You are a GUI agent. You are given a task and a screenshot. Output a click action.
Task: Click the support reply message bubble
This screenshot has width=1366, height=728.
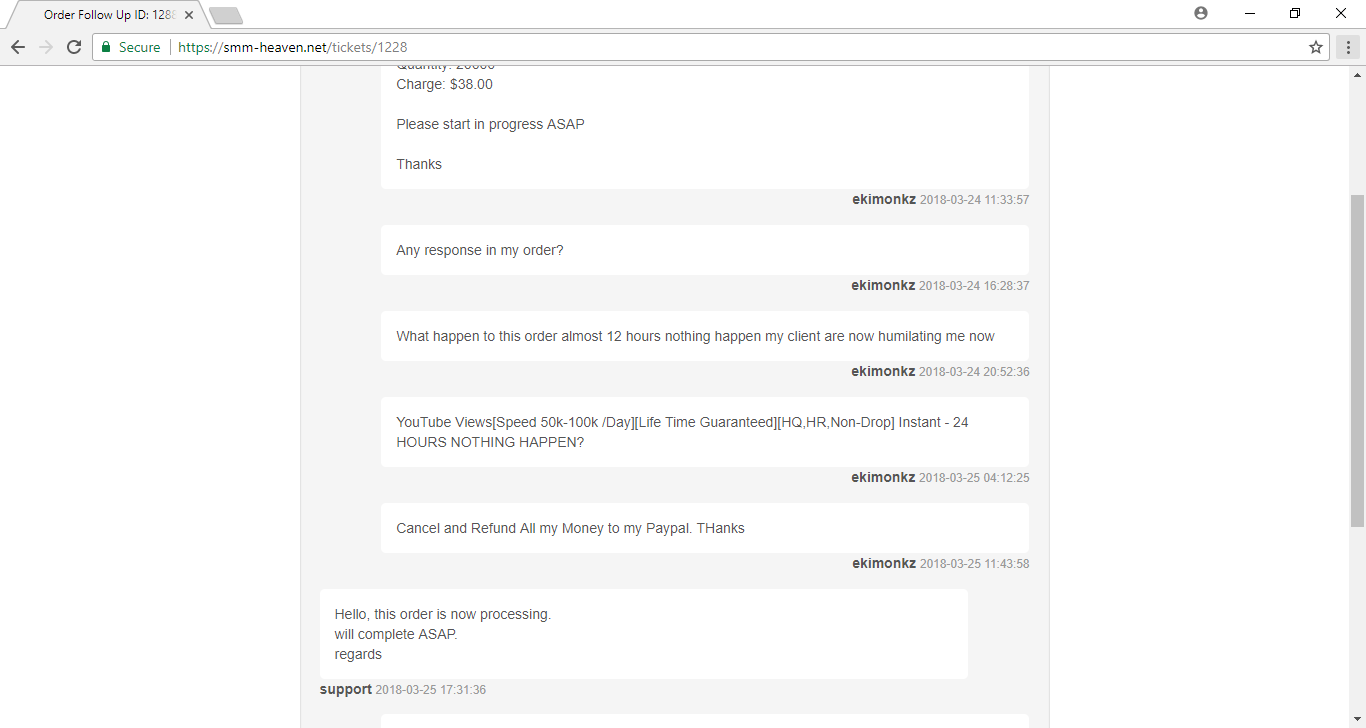point(644,634)
